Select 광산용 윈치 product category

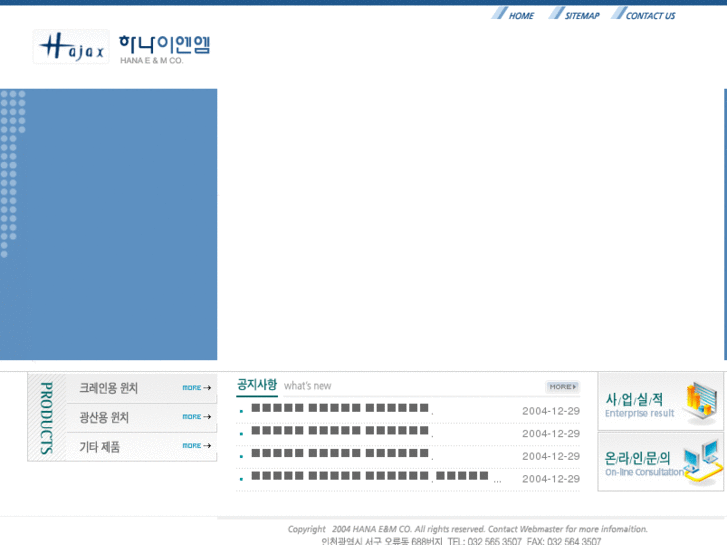(104, 417)
